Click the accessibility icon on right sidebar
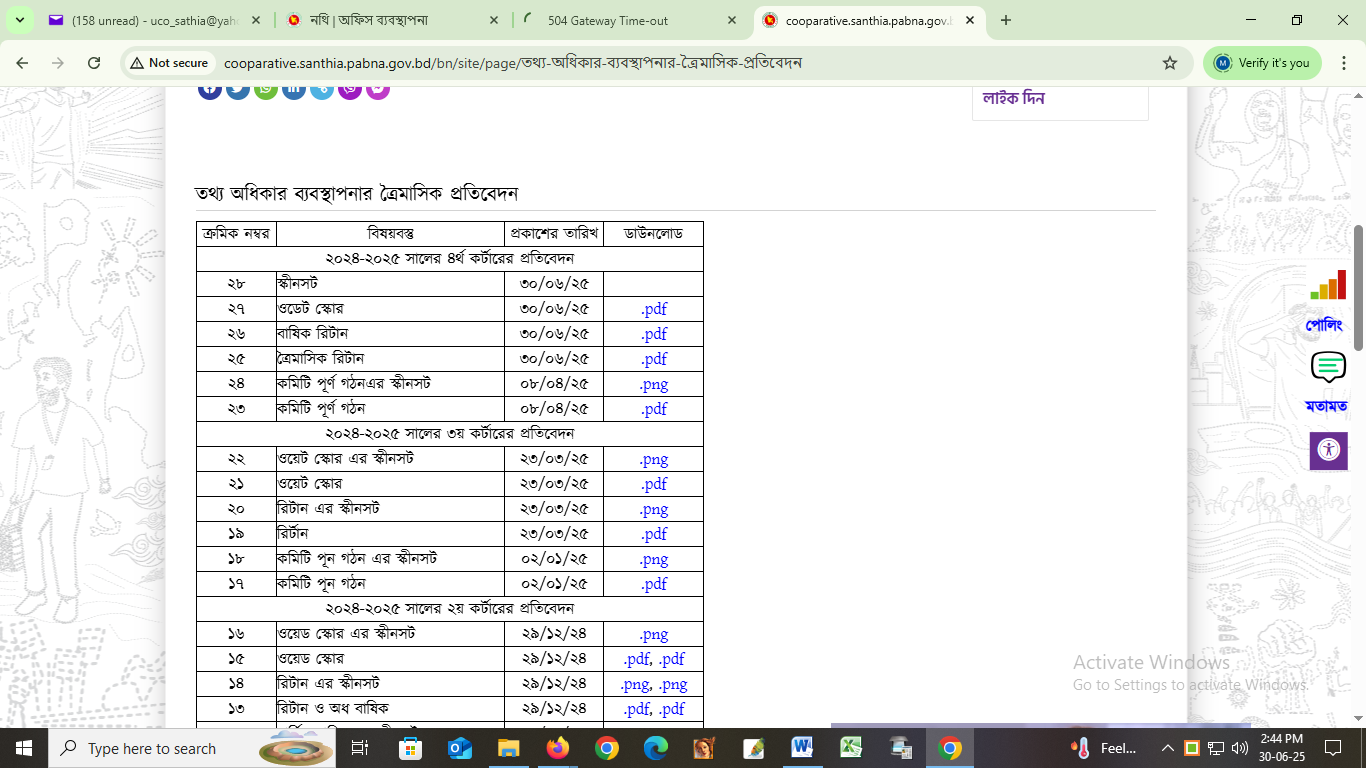The image size is (1366, 768). 1328,450
